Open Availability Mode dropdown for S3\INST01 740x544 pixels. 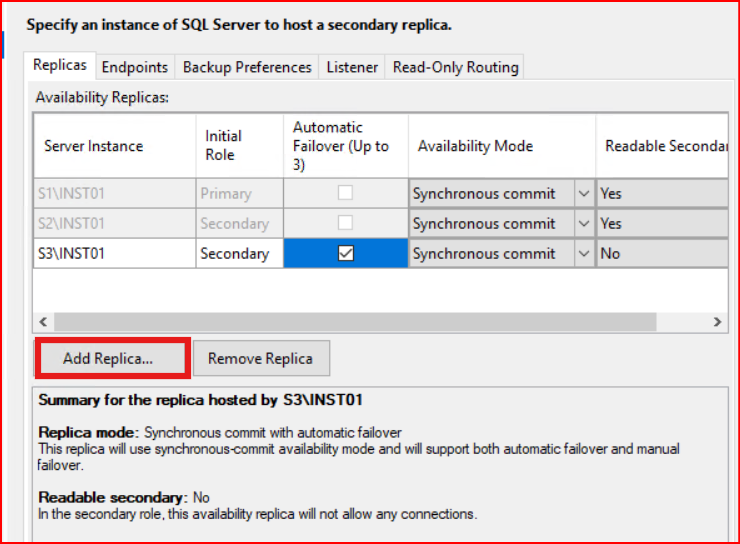[584, 254]
